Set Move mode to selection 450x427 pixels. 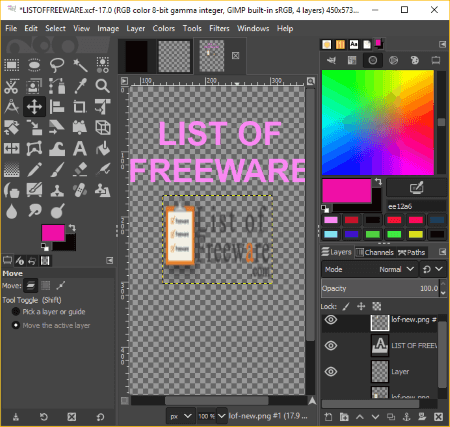[46, 285]
